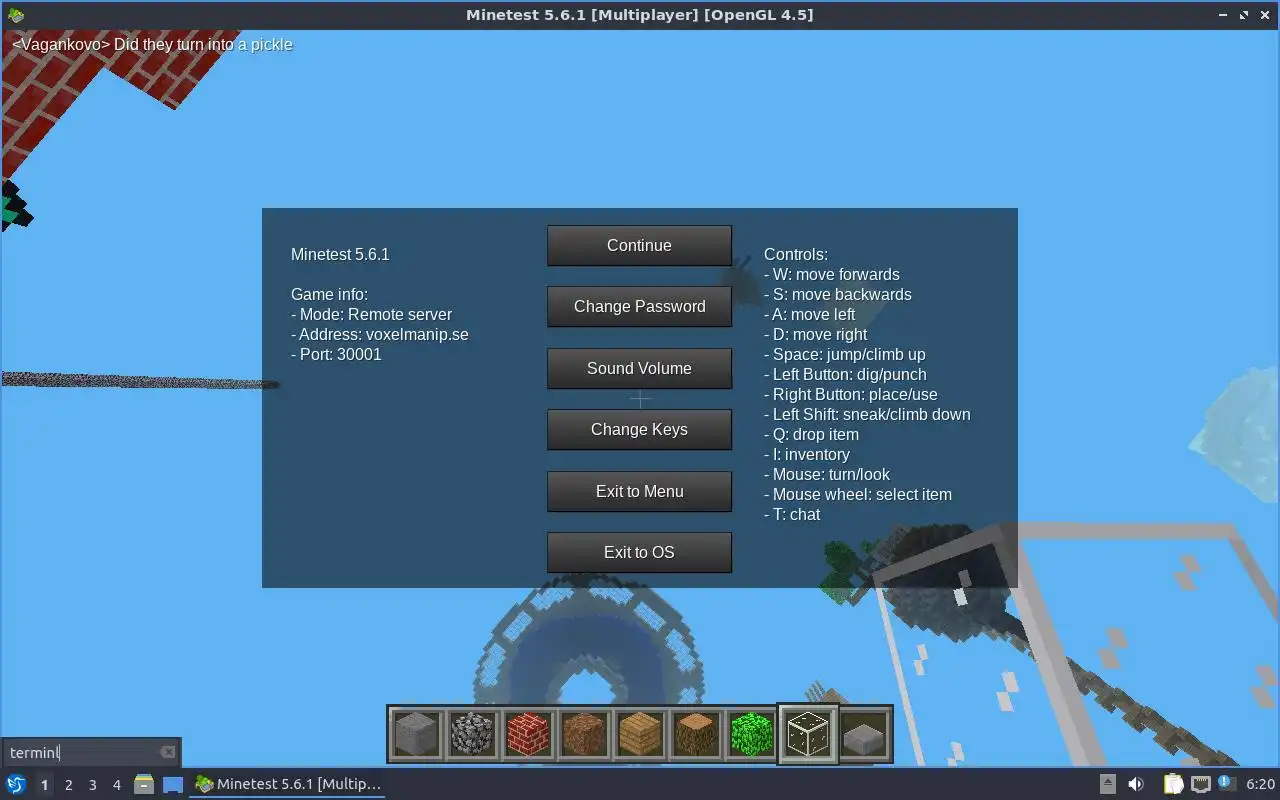Screen dimensions: 1280x800
Task: Click the 'W: move forwards' control line
Action: pos(832,274)
